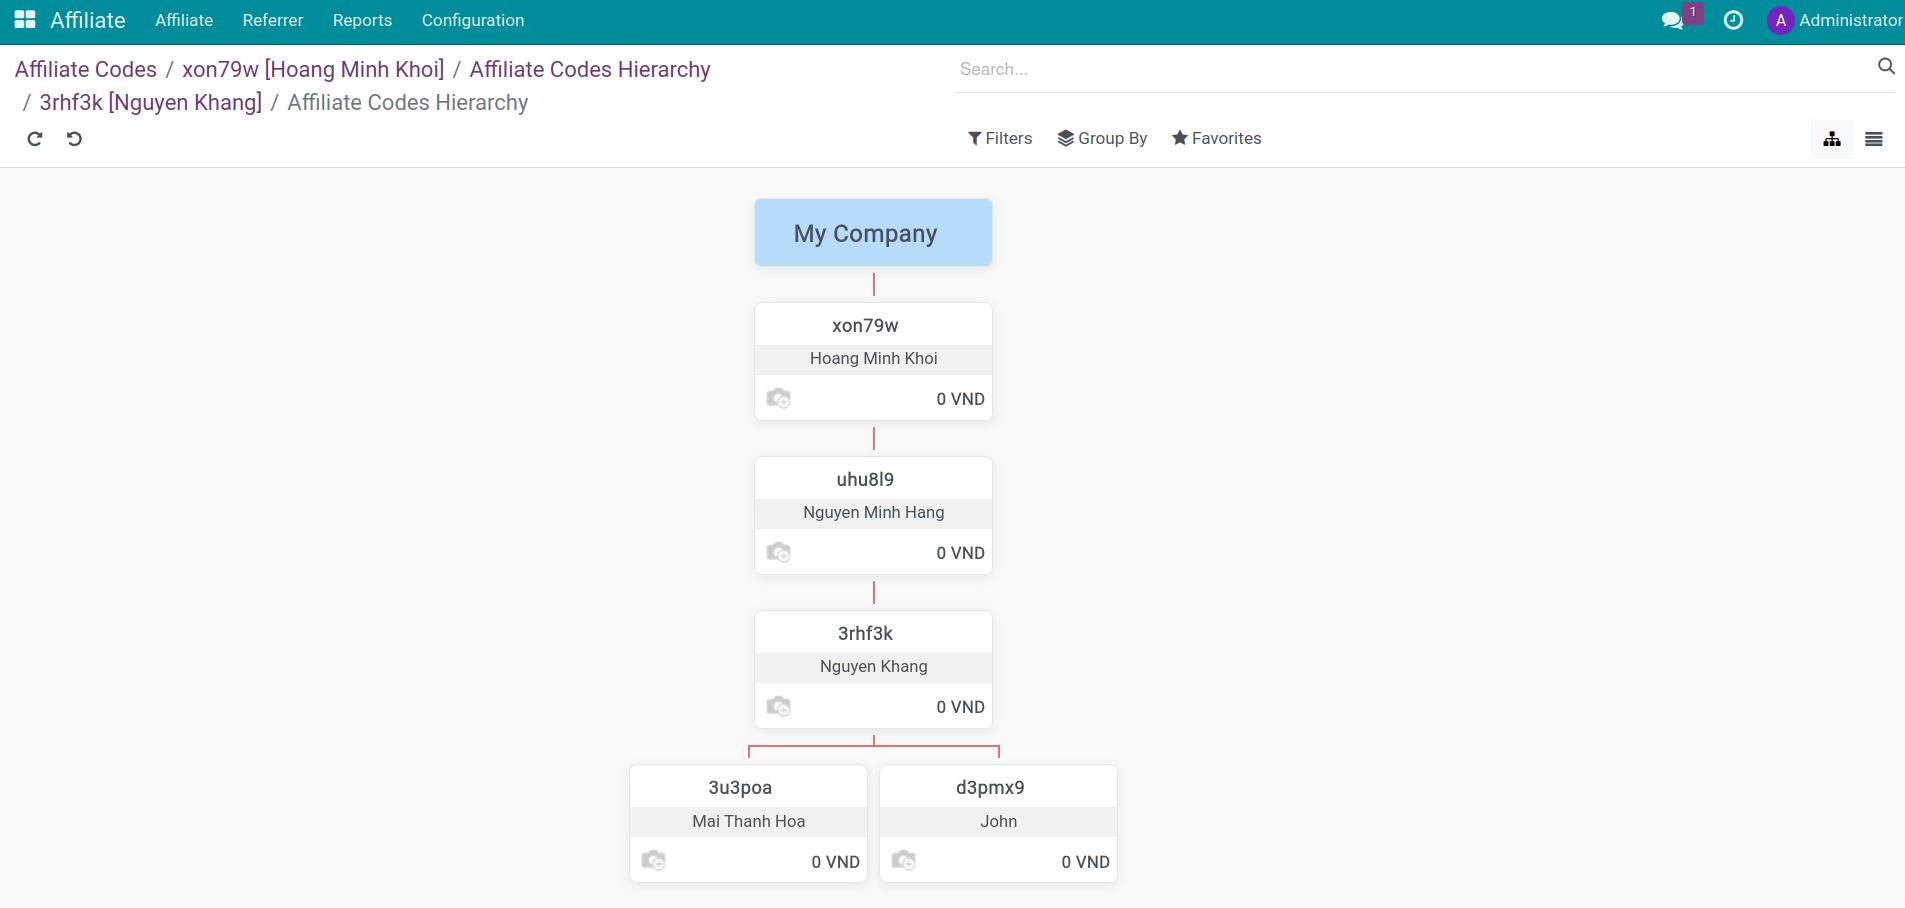Image resolution: width=1905 pixels, height=908 pixels.
Task: Open the Configuration menu
Action: tap(473, 20)
